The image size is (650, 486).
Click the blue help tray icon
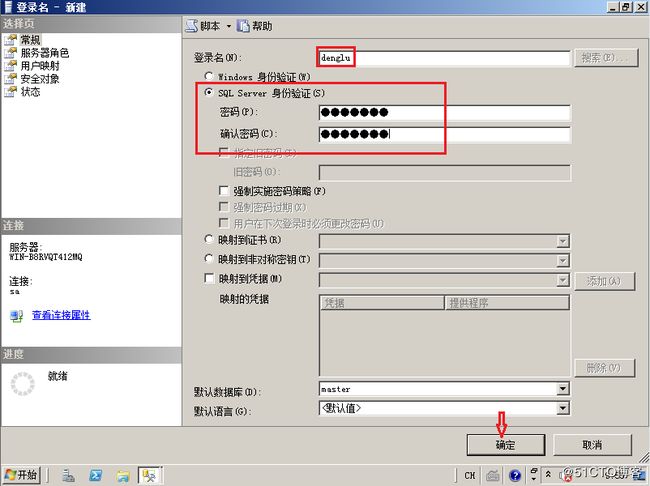coord(514,475)
